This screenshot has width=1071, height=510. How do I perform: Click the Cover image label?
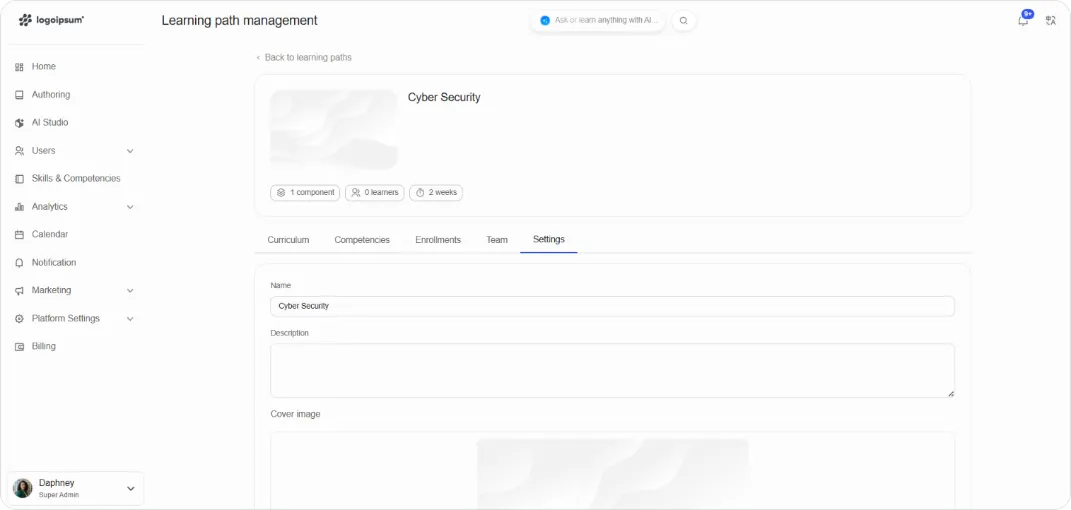coord(295,414)
